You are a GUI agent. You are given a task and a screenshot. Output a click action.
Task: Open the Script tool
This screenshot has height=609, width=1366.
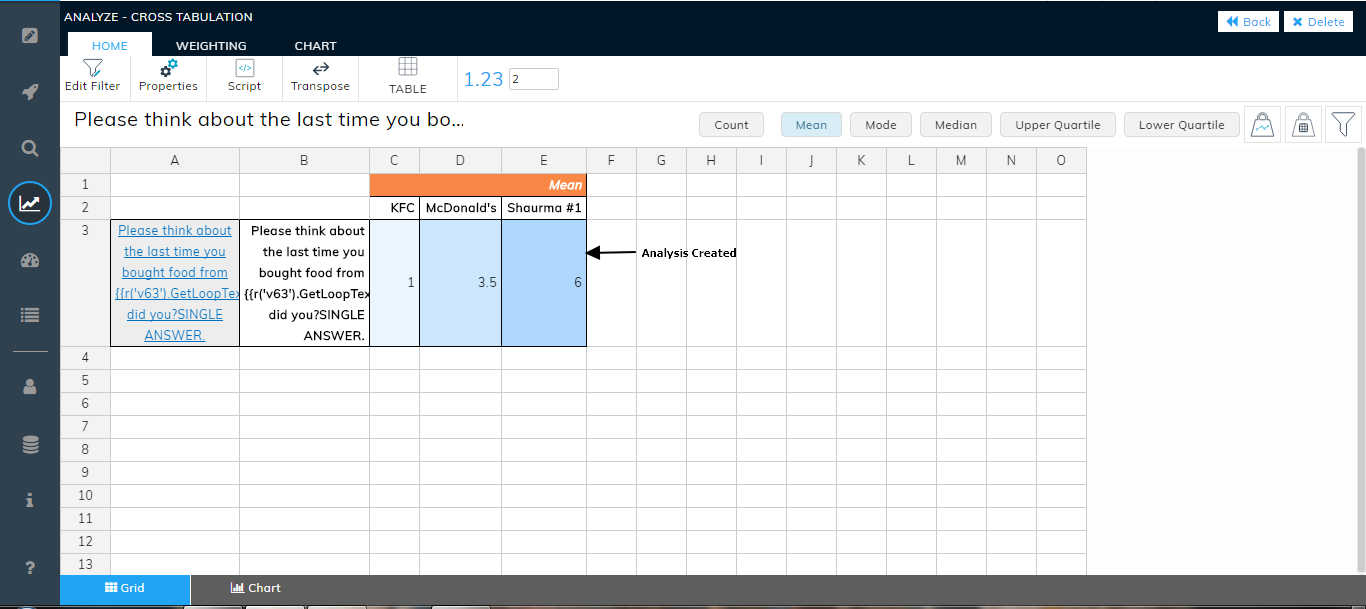(244, 76)
